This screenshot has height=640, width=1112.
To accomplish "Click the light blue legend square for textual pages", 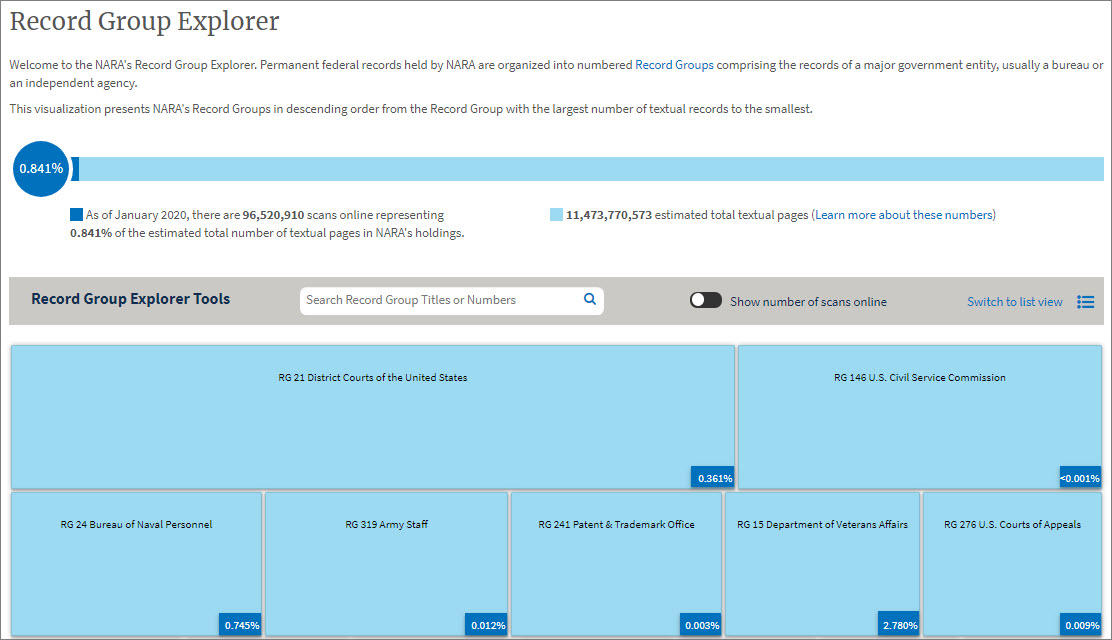I will pyautogui.click(x=556, y=214).
